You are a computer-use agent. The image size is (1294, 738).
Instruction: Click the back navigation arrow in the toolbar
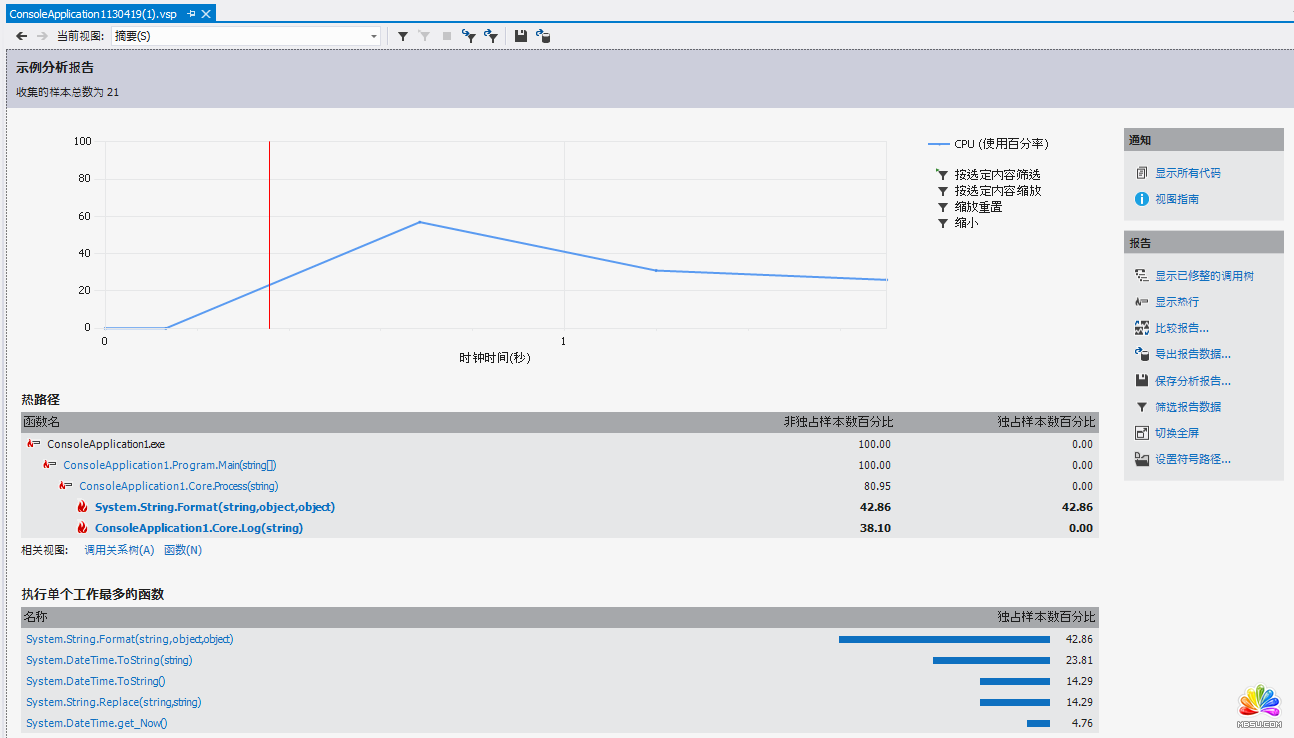click(x=22, y=36)
